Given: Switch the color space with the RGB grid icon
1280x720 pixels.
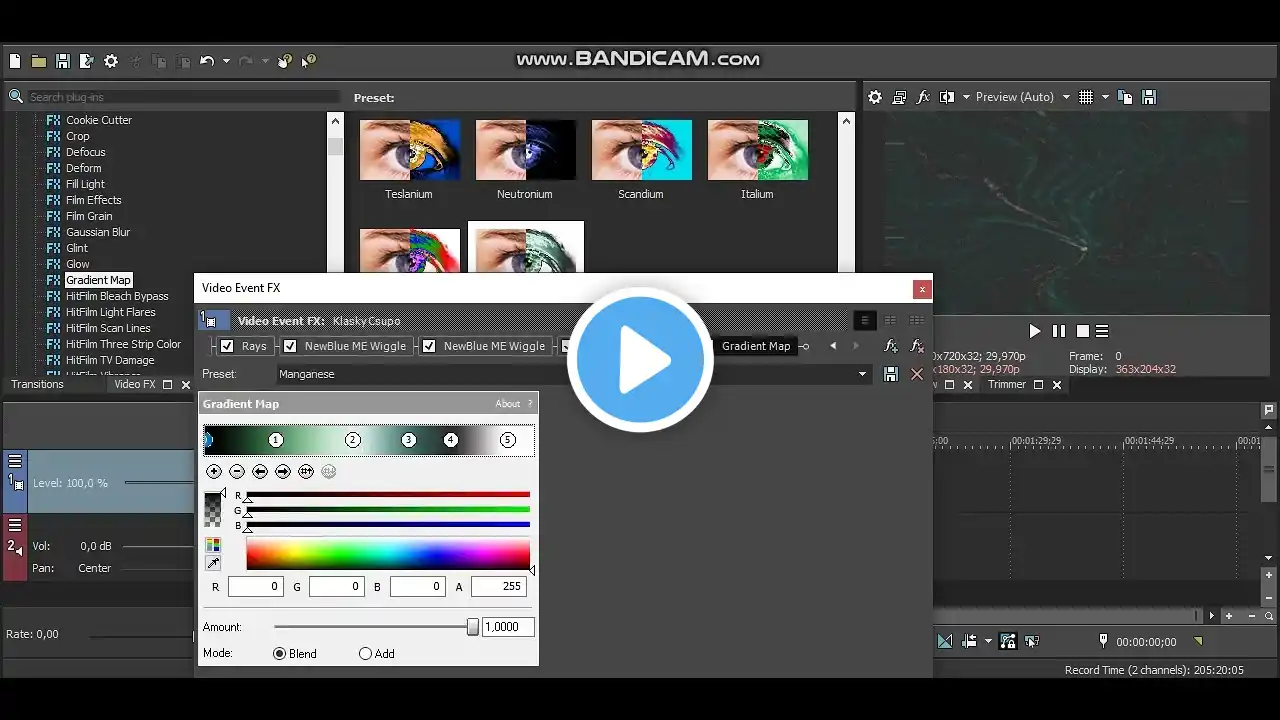Looking at the screenshot, I should click(213, 545).
